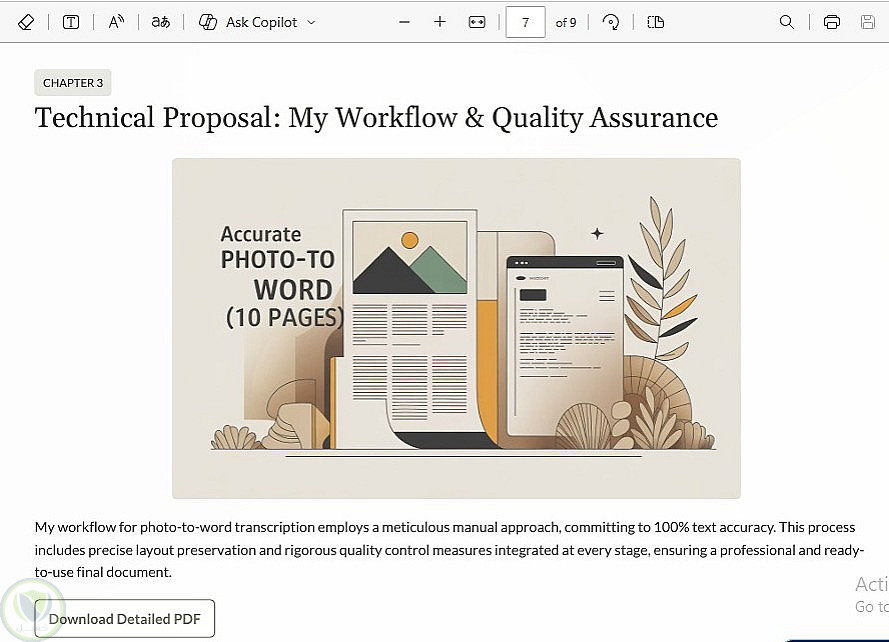Expand the Ask Copilot dropdown arrow

pos(311,23)
